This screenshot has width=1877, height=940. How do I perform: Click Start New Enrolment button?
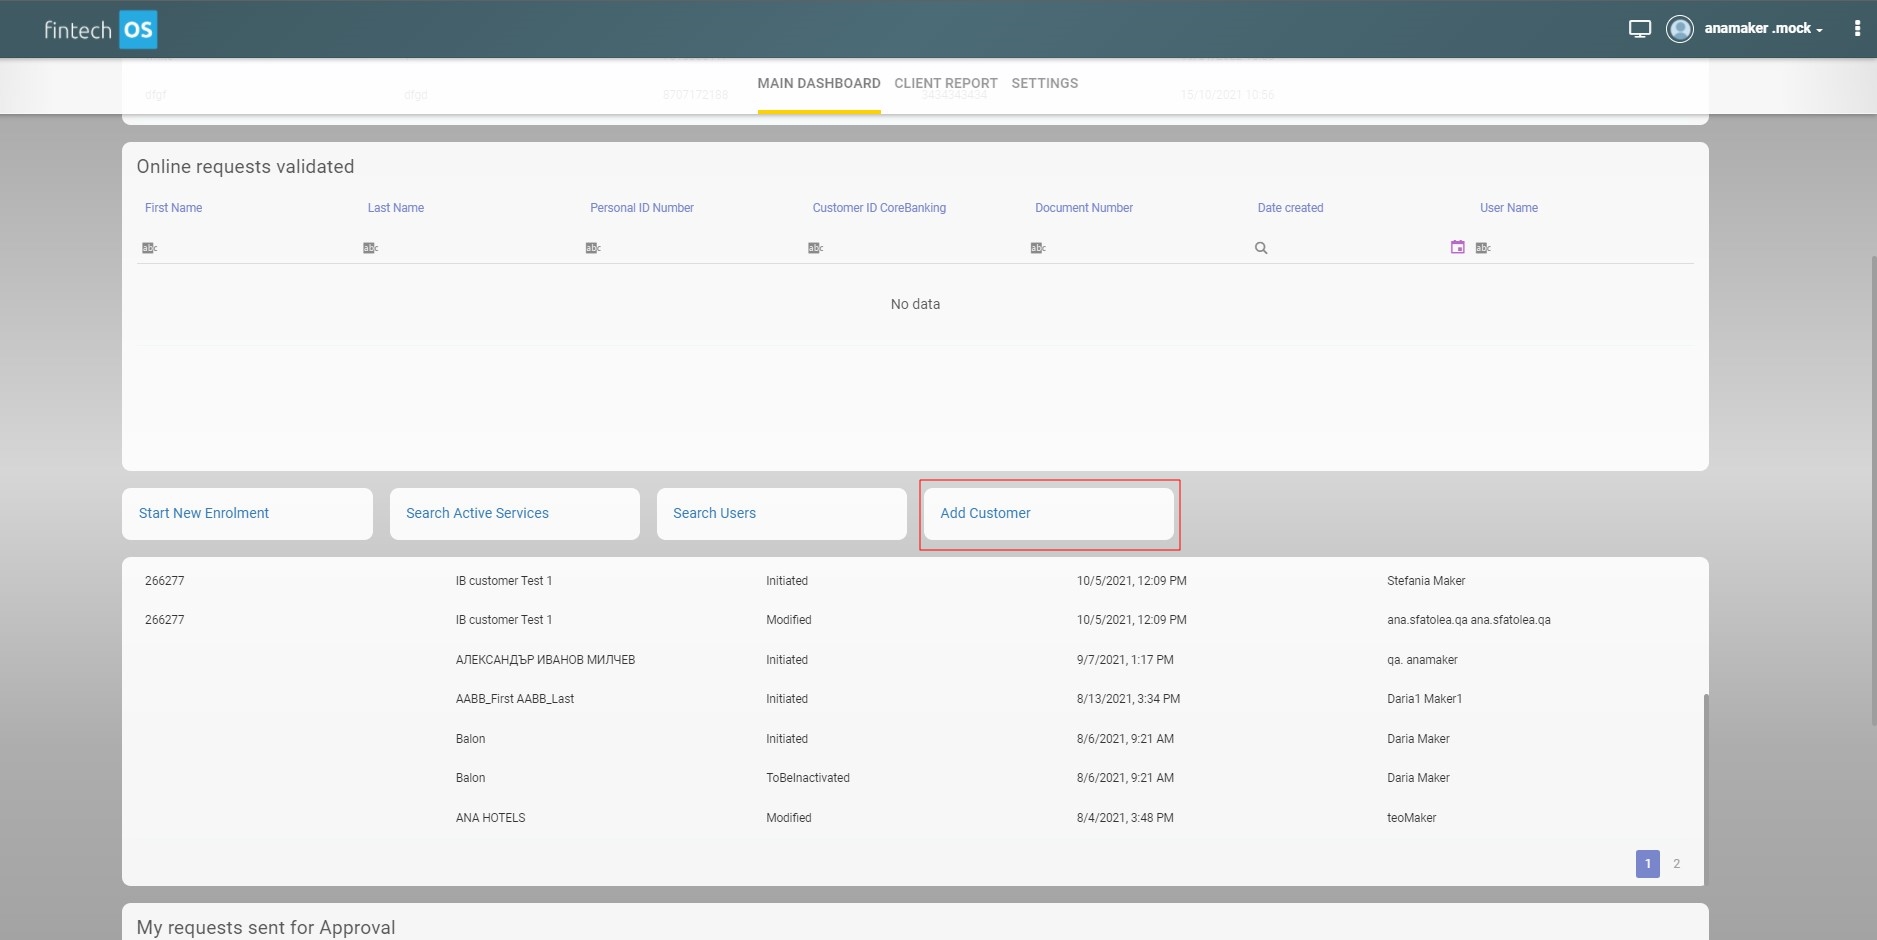[247, 514]
